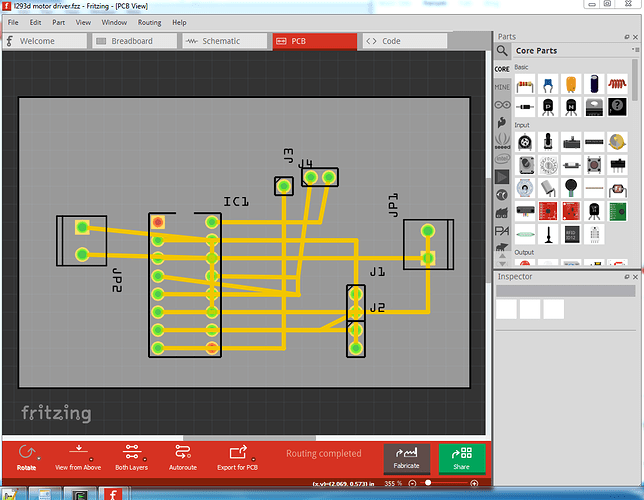Click the parts list vertical scrollbar

[635, 80]
